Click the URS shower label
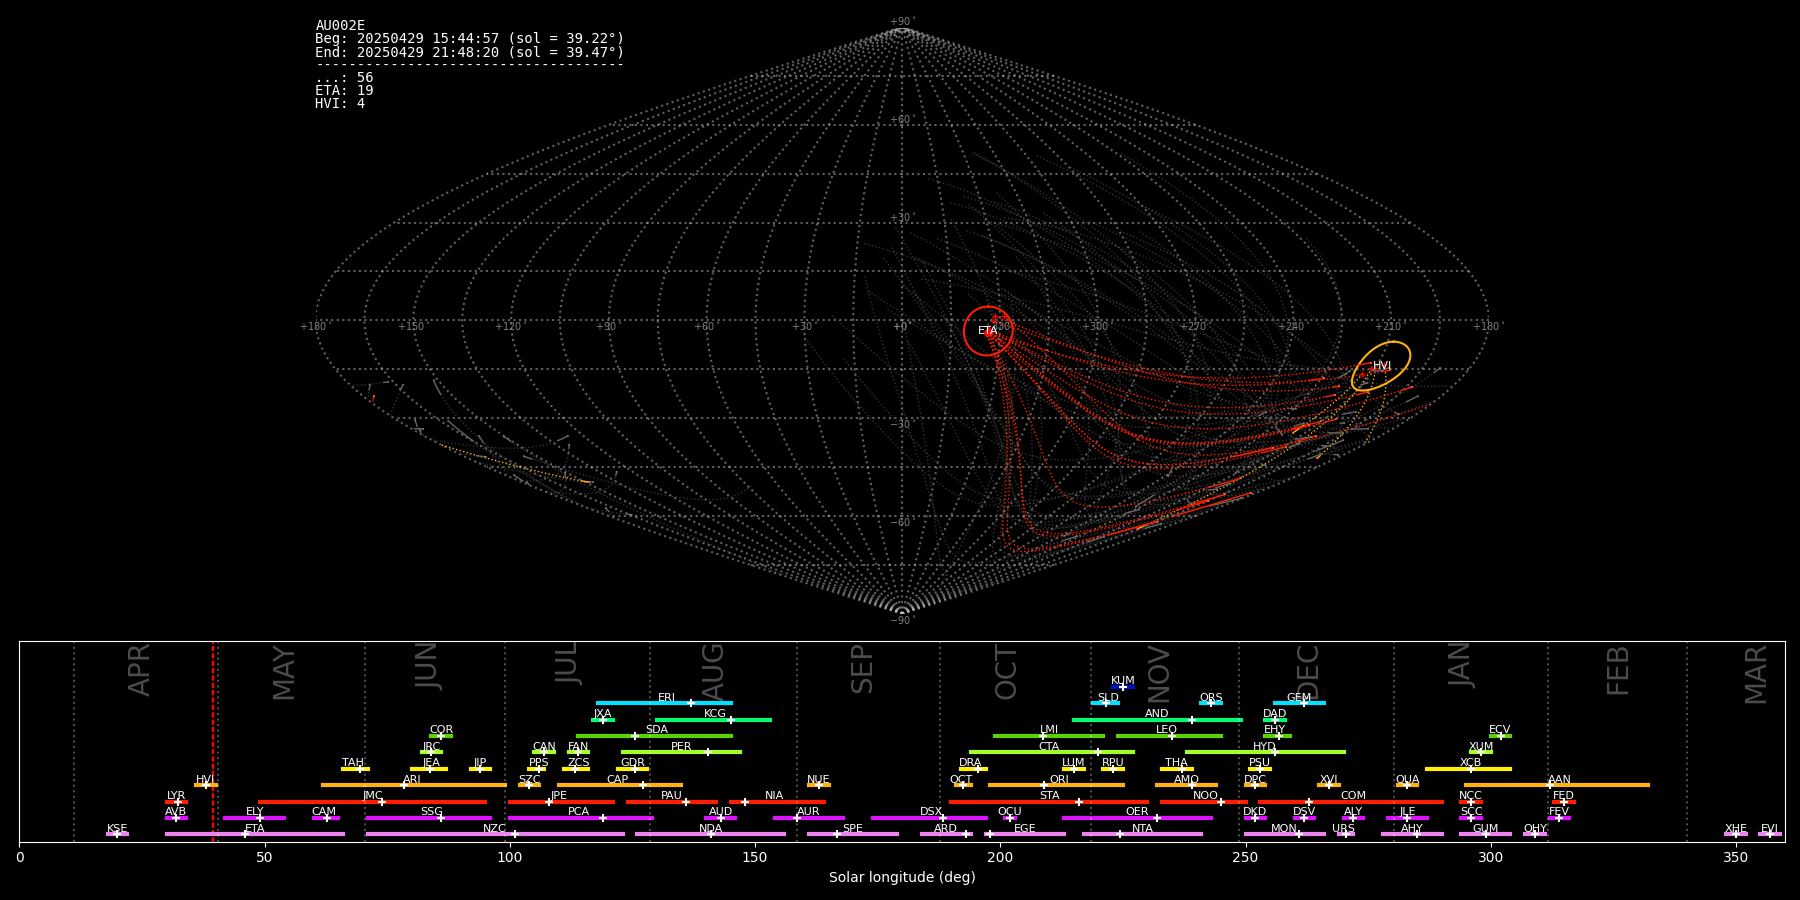Viewport: 1800px width, 900px height. [1343, 829]
